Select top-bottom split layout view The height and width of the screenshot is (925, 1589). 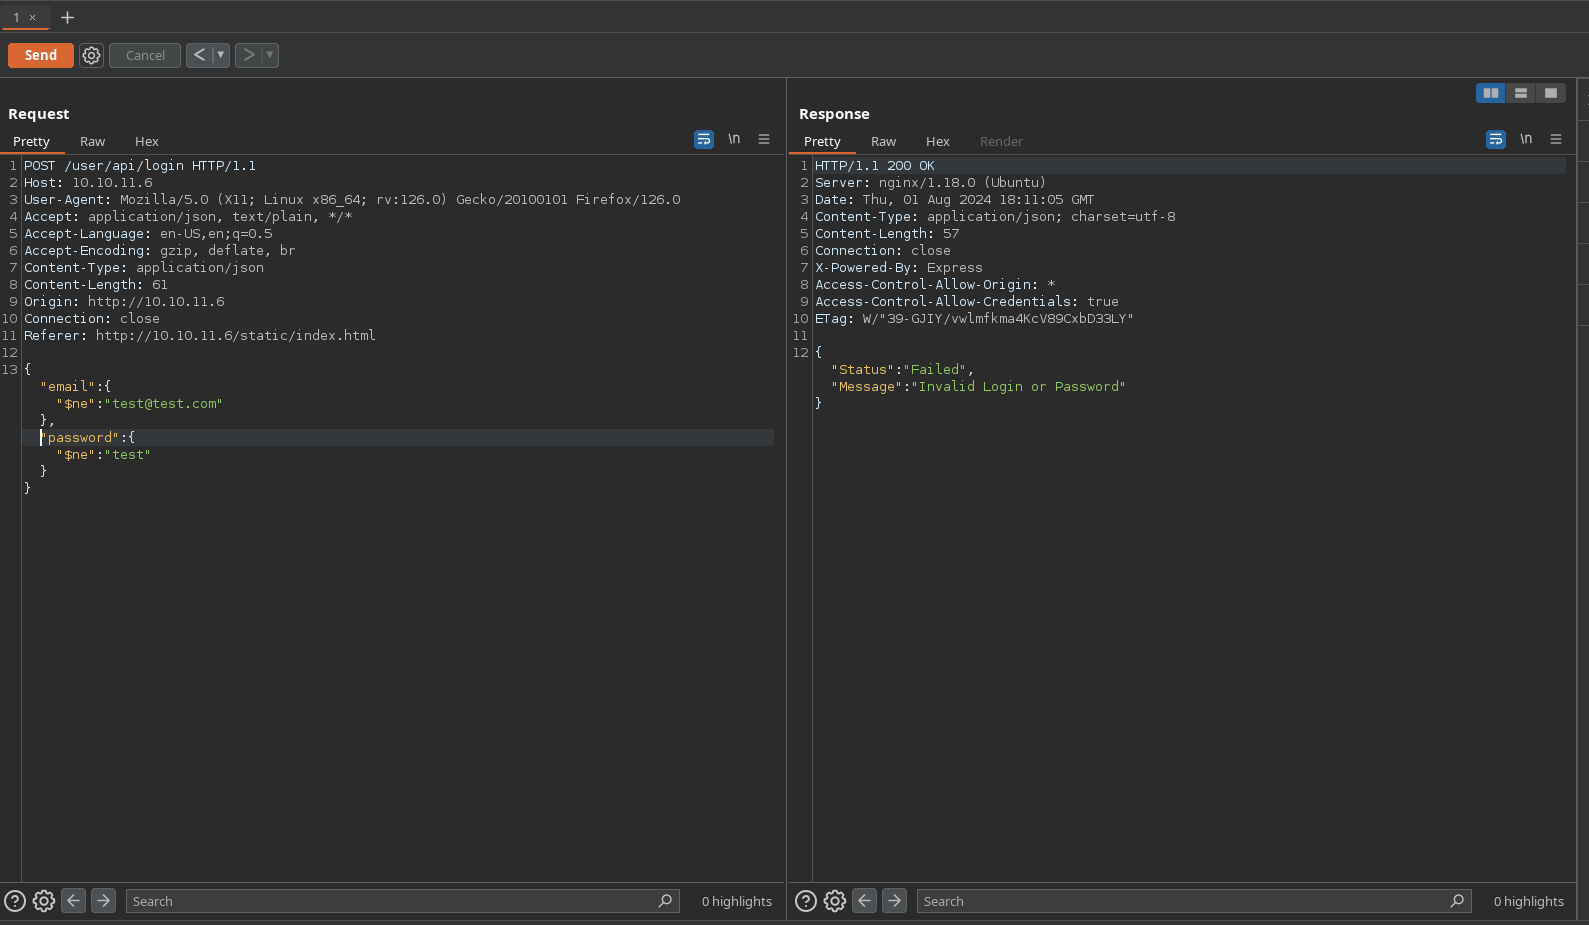(x=1521, y=93)
